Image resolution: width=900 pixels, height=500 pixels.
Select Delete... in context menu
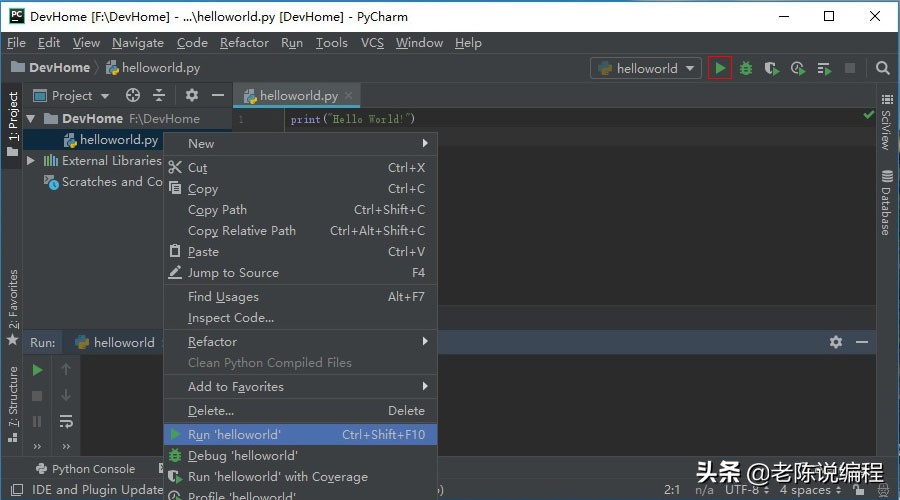click(301, 410)
